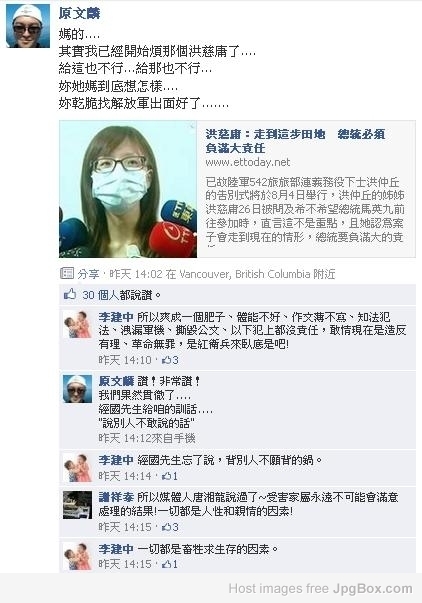Click the 分享 share link

pos(88,274)
